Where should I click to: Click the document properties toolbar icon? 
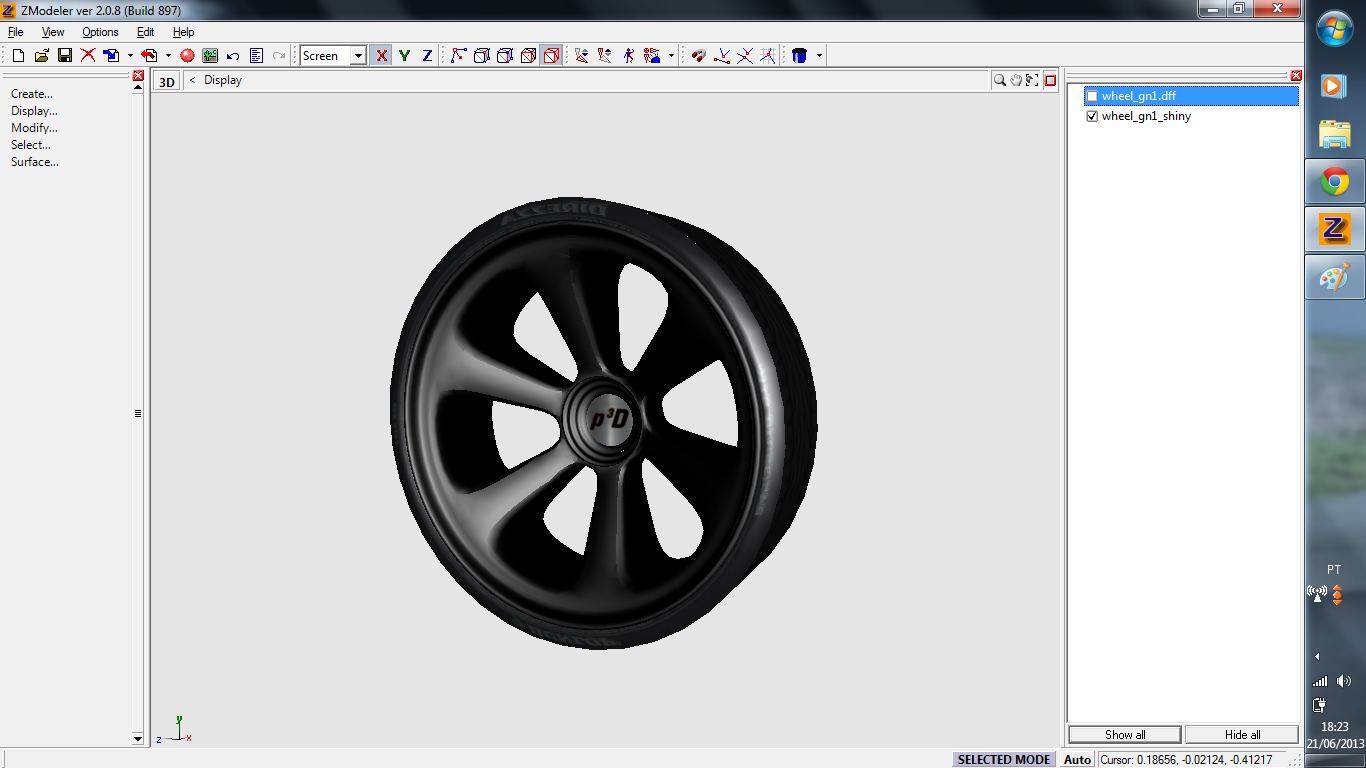tap(256, 56)
